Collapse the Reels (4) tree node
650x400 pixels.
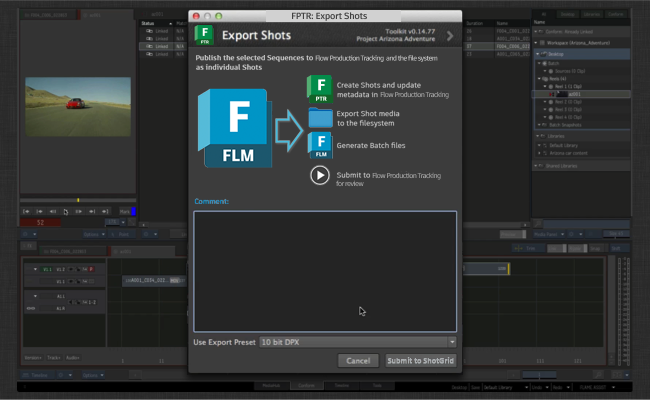pyautogui.click(x=539, y=78)
